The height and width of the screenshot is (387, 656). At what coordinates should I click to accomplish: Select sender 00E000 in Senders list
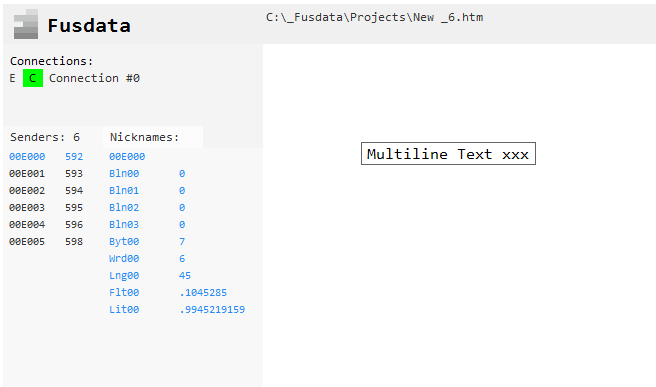[27, 156]
